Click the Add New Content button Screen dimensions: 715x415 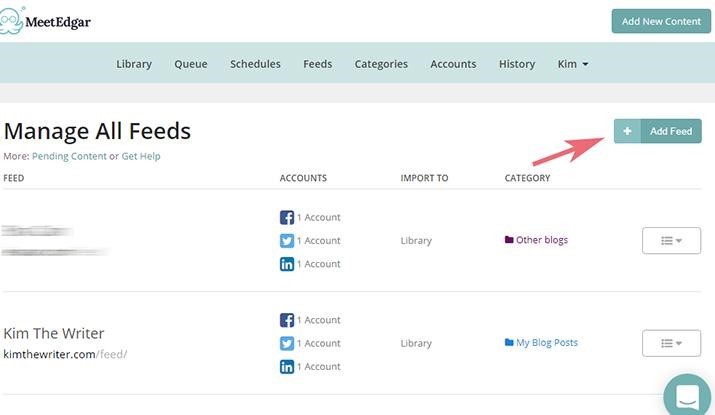(x=661, y=21)
